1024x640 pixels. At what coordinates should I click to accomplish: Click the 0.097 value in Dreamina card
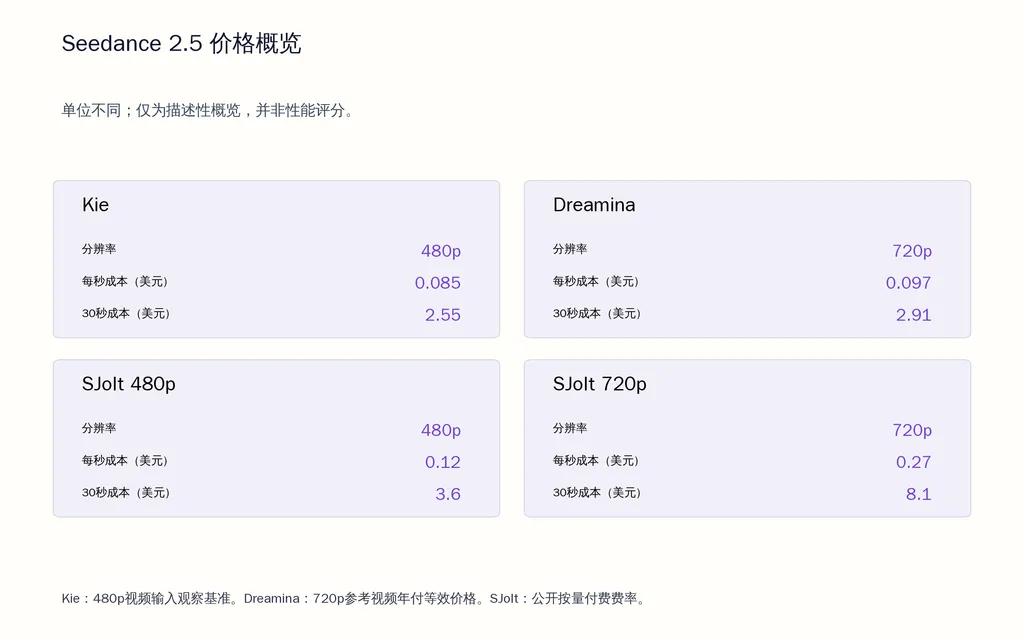point(908,283)
